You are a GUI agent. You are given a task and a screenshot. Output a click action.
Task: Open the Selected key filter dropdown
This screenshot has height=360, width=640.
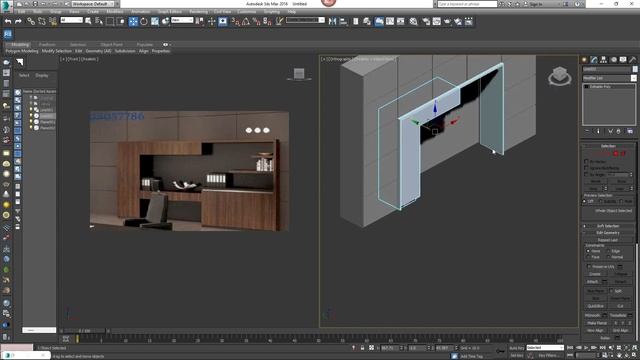pyautogui.click(x=545, y=348)
